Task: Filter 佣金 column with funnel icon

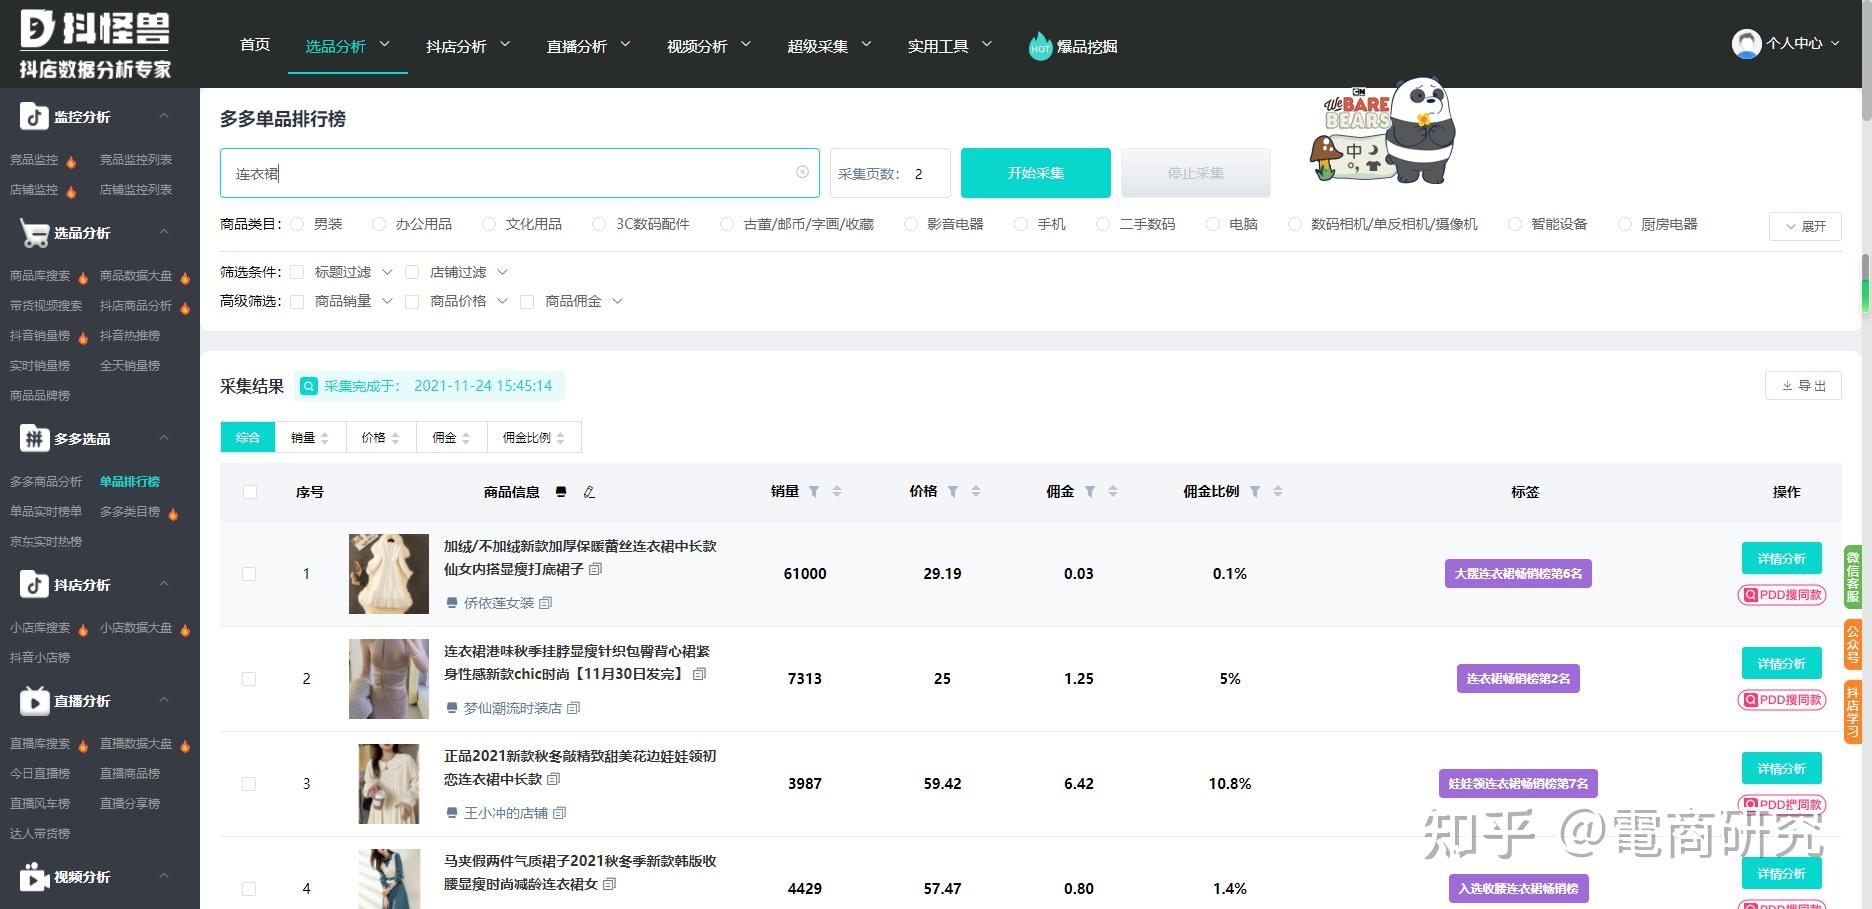Action: click(1090, 492)
